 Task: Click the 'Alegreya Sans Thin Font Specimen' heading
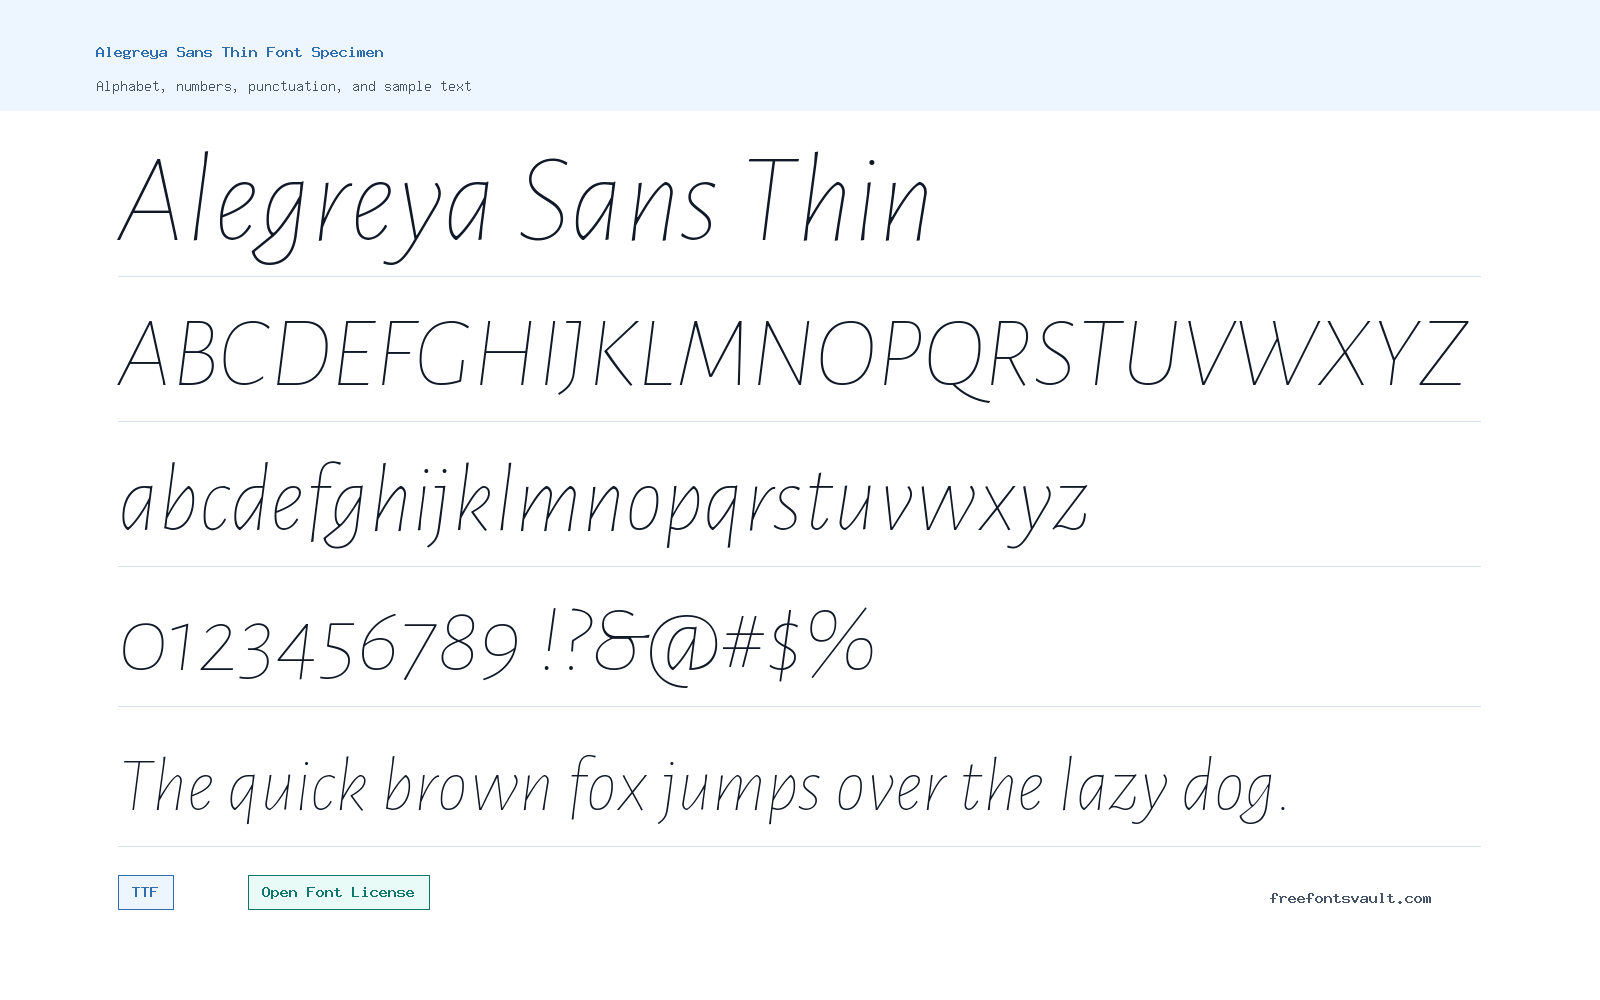point(239,52)
